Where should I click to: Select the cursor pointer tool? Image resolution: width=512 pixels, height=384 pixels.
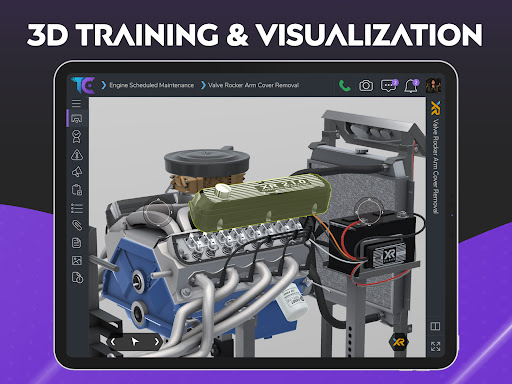pyautogui.click(x=135, y=342)
